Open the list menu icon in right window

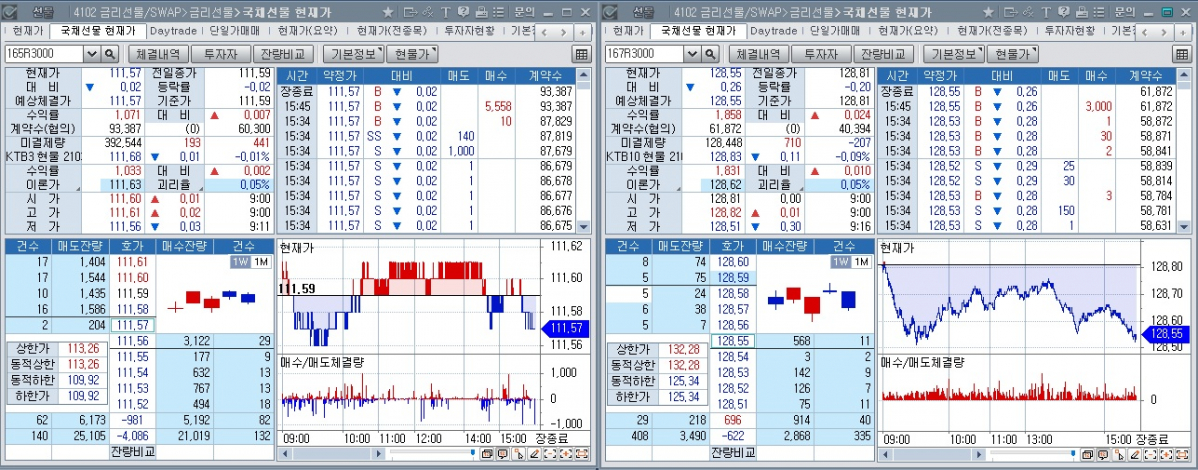click(x=1099, y=12)
